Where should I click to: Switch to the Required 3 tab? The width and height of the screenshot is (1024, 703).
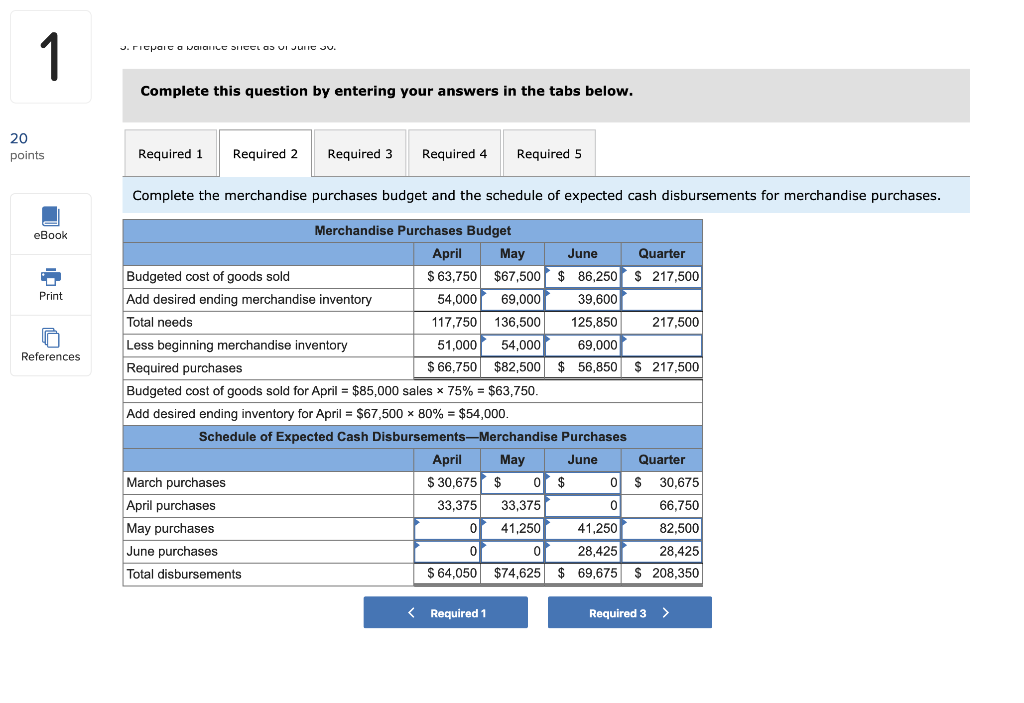click(x=359, y=153)
